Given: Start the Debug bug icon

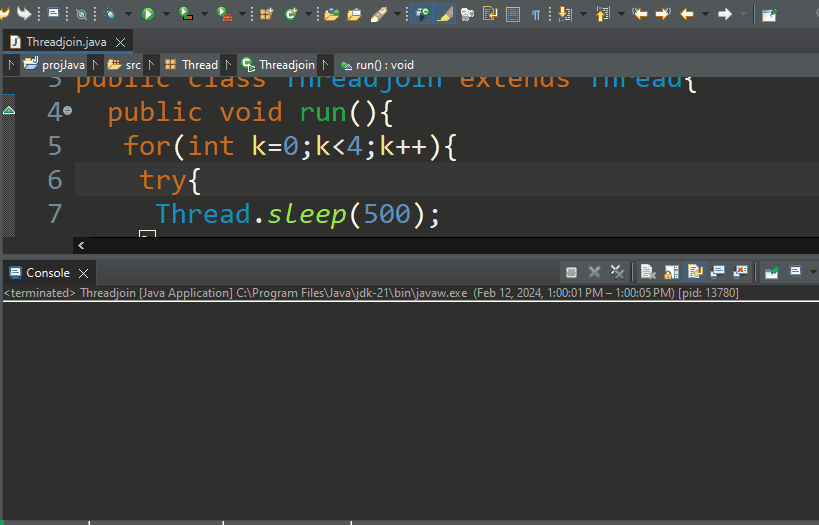Looking at the screenshot, I should (x=110, y=14).
